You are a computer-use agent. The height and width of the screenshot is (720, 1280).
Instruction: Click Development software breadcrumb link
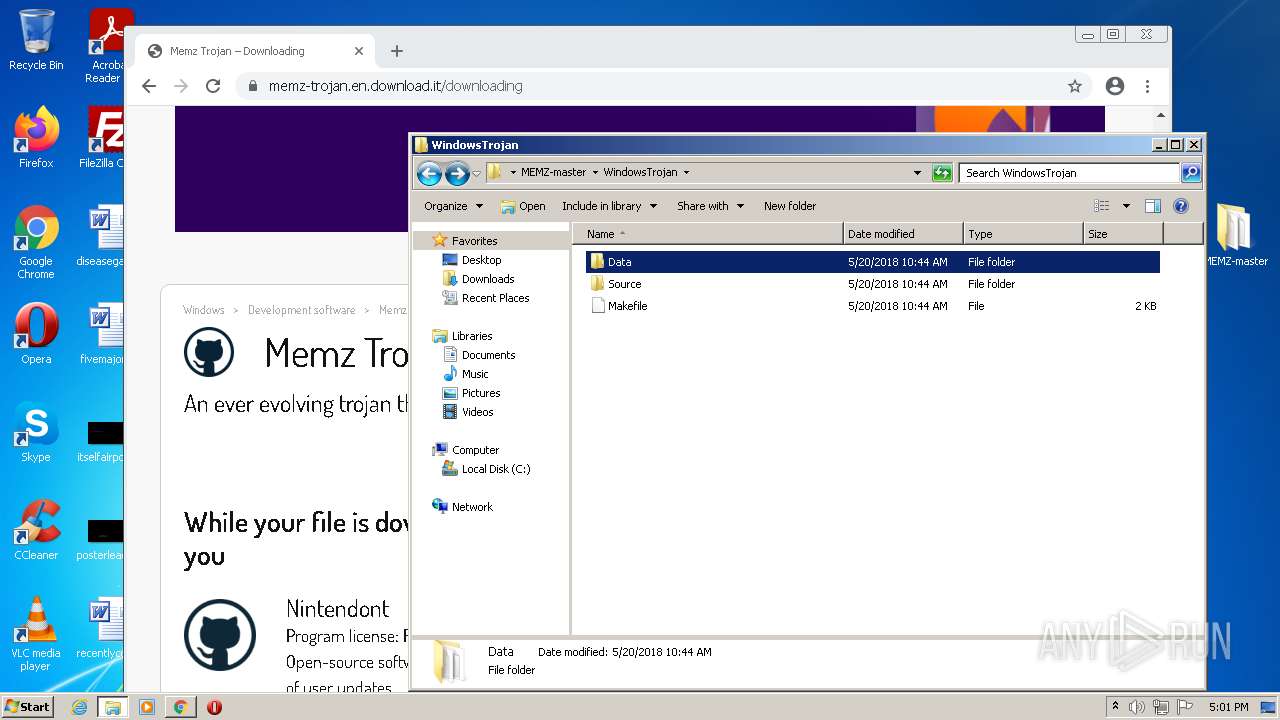[x=302, y=310]
